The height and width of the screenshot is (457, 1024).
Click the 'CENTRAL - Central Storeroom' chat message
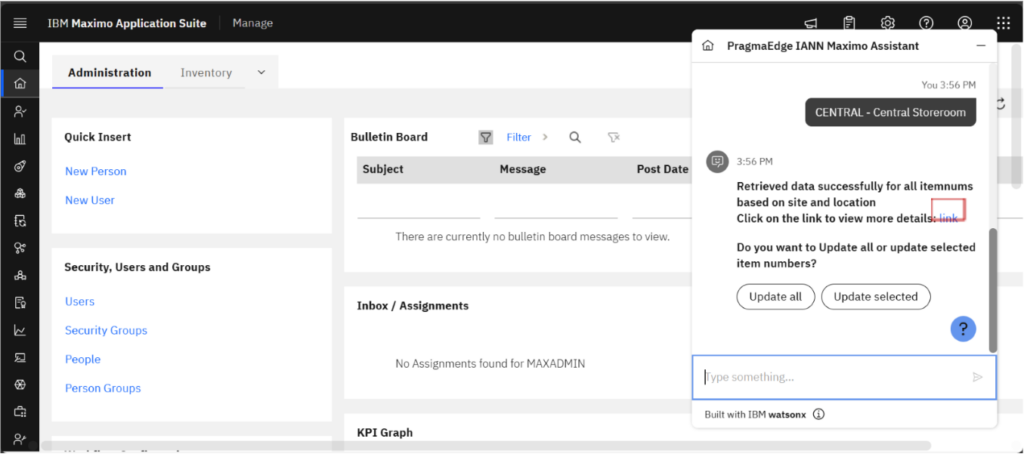click(x=890, y=112)
